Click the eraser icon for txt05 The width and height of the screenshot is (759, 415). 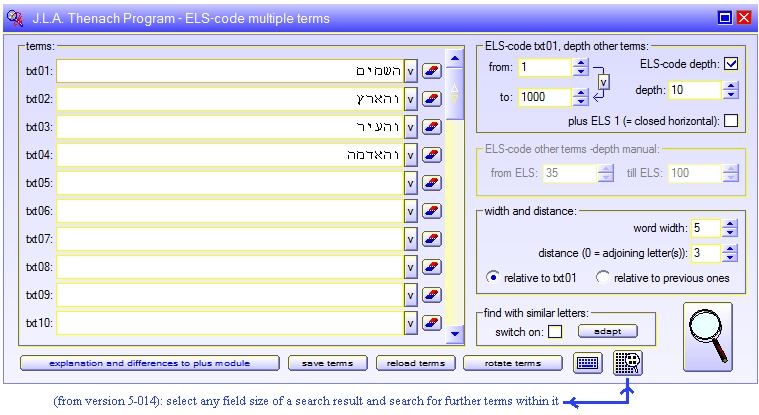pyautogui.click(x=432, y=183)
